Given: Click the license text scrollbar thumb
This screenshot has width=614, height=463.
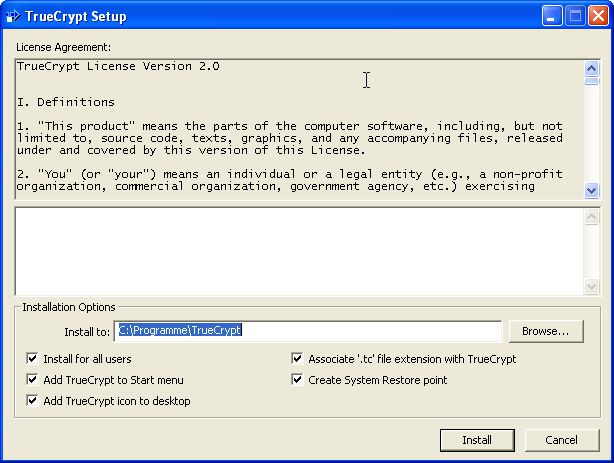Looking at the screenshot, I should 591,81.
